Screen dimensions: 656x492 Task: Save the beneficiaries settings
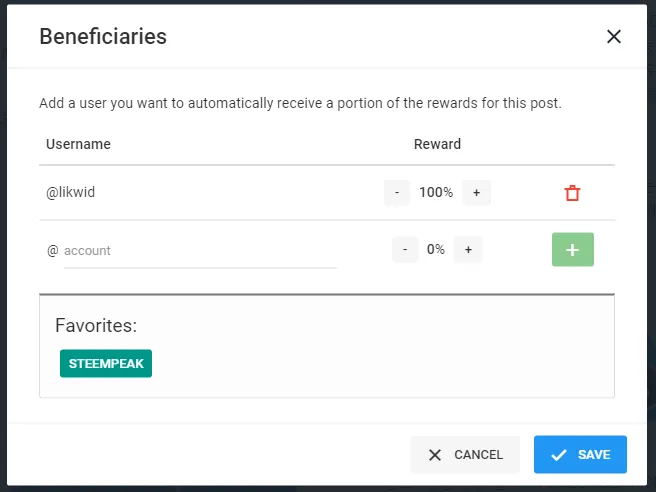580,454
